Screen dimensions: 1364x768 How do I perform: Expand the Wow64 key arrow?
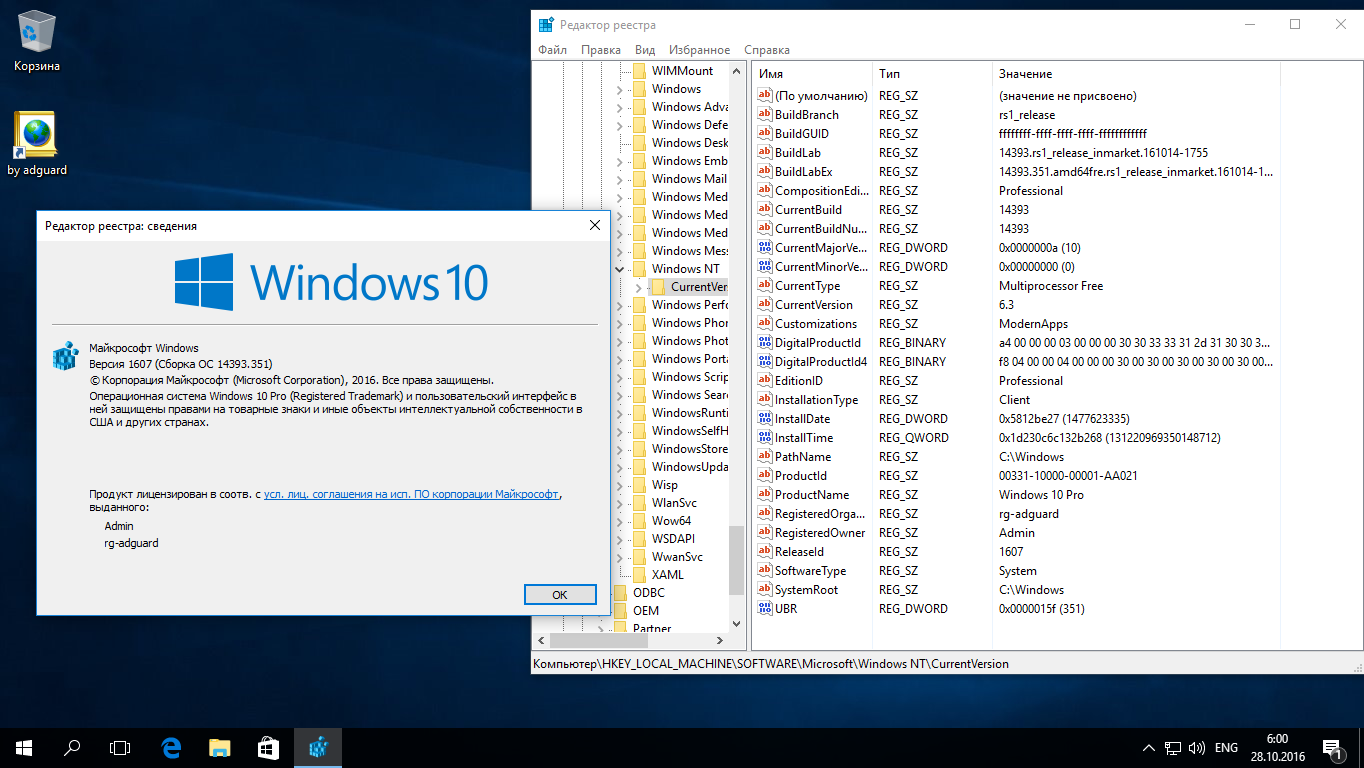pos(620,521)
